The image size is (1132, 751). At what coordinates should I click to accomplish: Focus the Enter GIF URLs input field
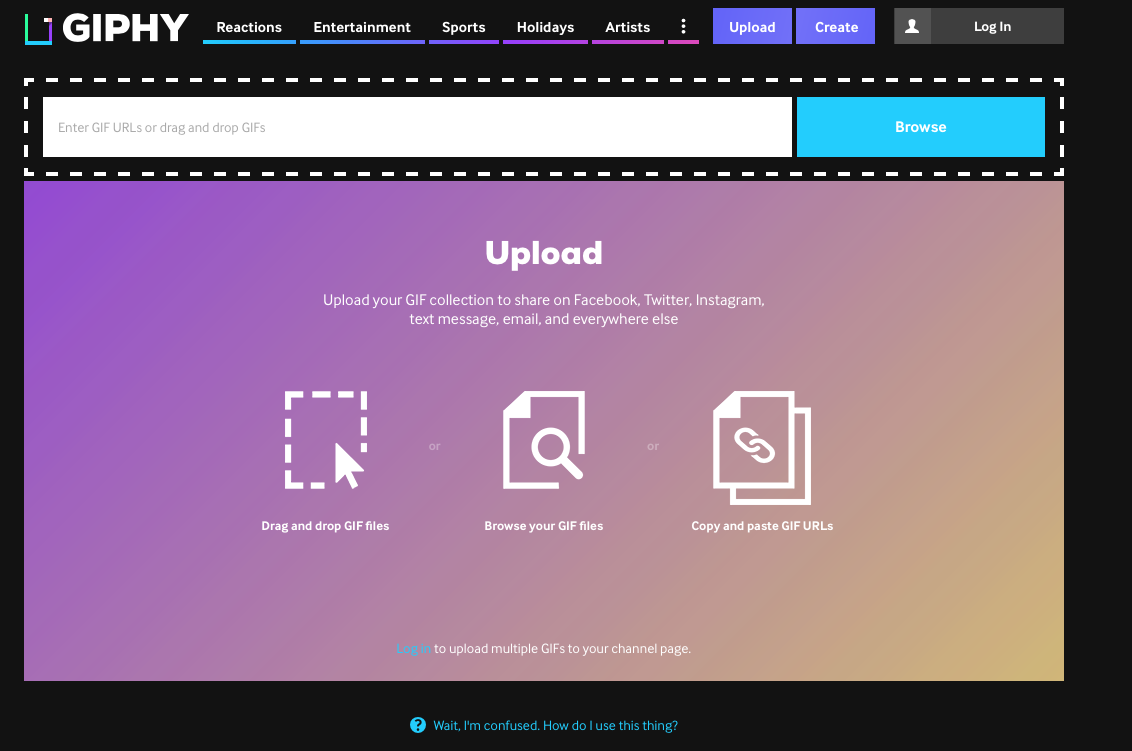click(x=417, y=127)
